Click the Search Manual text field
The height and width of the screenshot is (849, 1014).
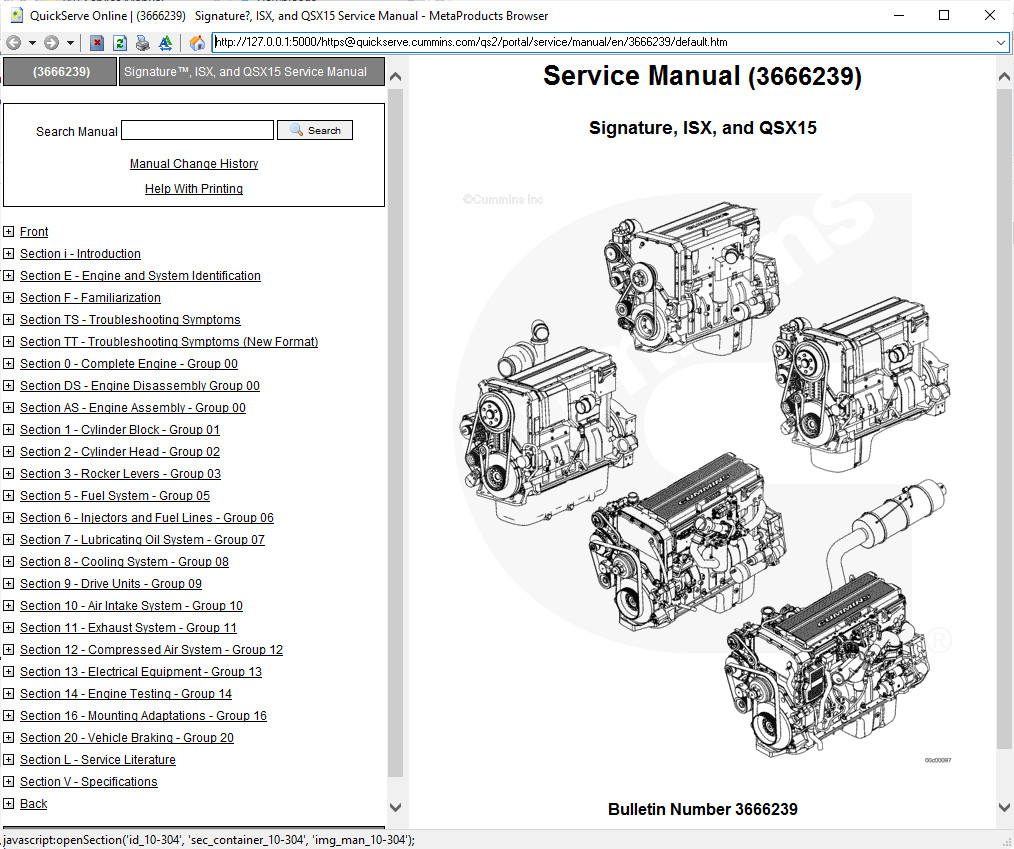click(x=197, y=130)
